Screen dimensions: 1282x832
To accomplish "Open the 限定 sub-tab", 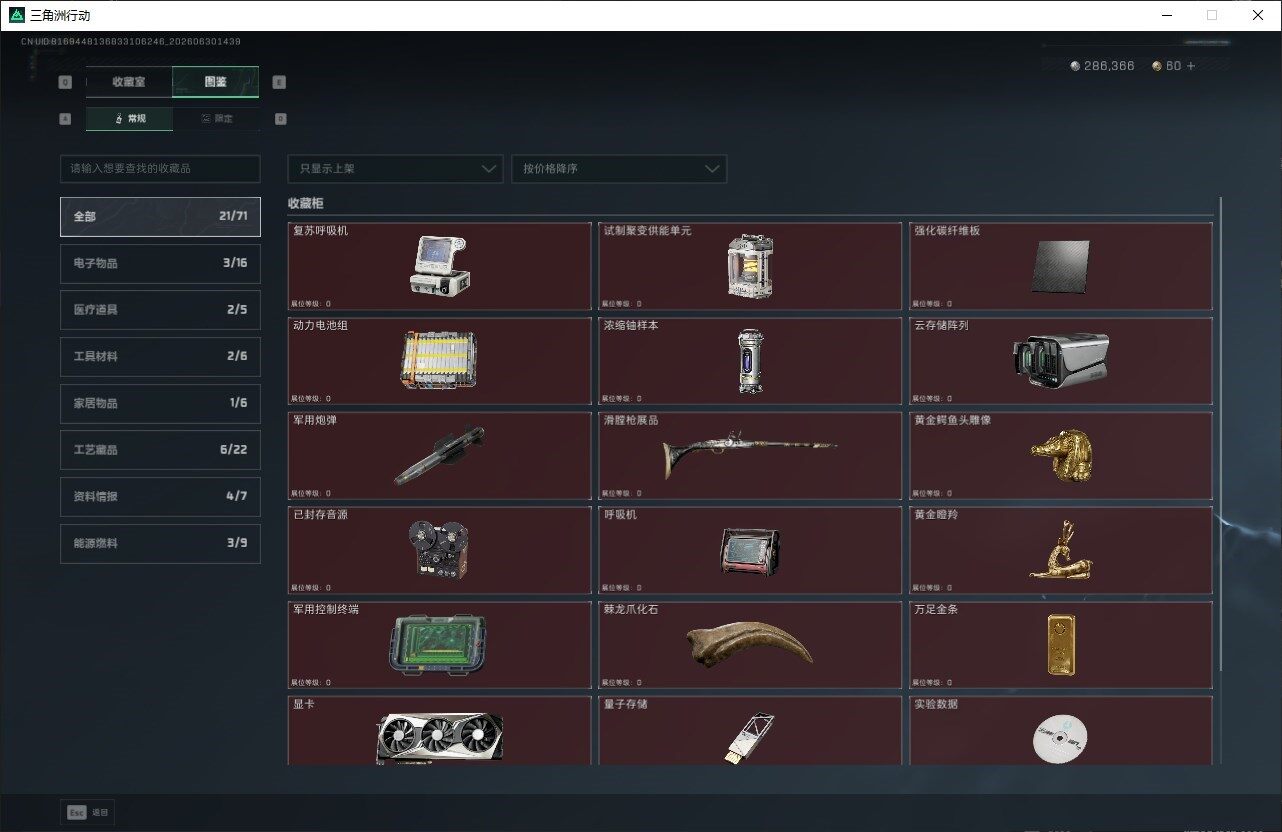I will (216, 118).
